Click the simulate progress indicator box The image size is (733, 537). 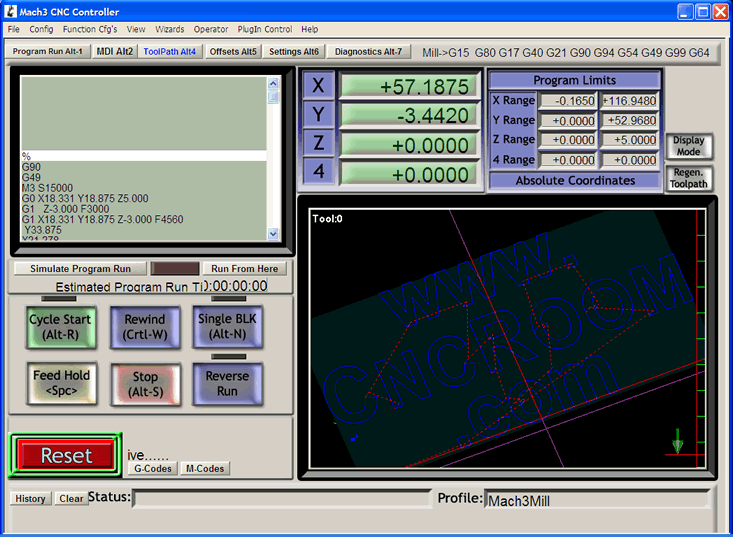pyautogui.click(x=175, y=269)
